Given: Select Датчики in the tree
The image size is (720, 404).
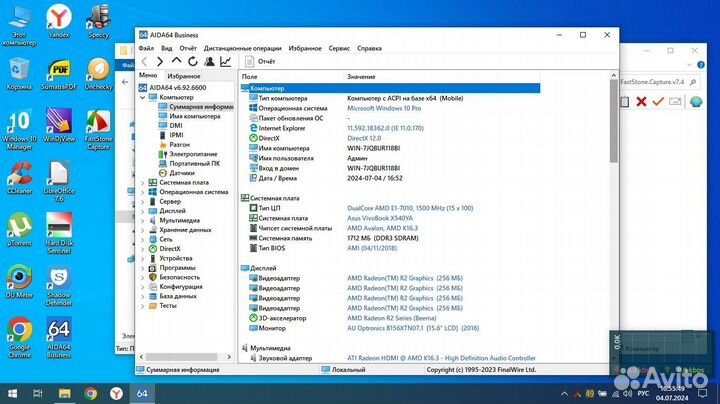Looking at the screenshot, I should pos(182,172).
